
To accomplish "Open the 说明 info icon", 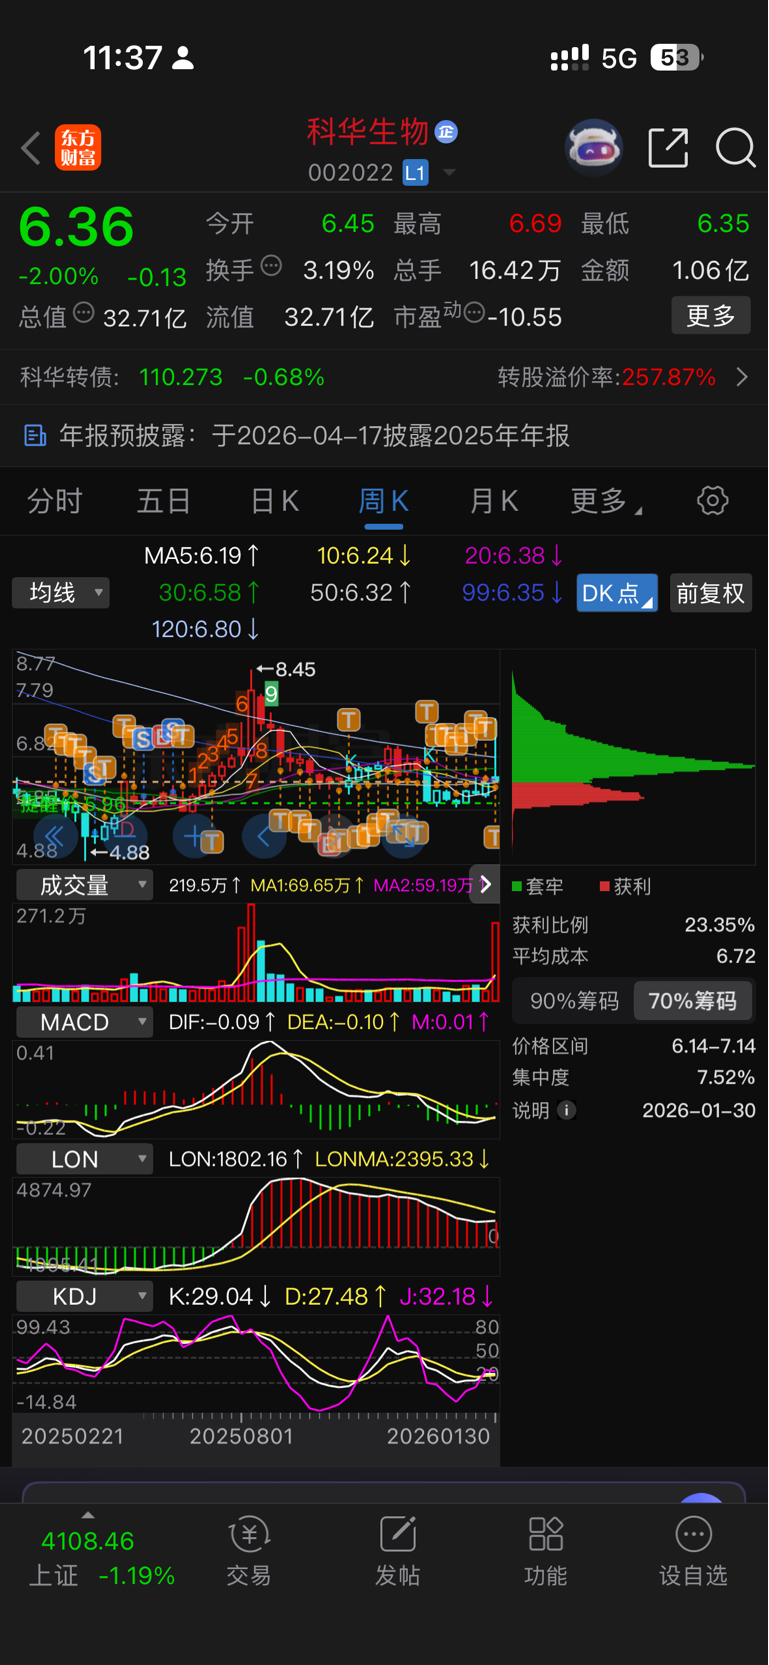I will click(x=567, y=1110).
